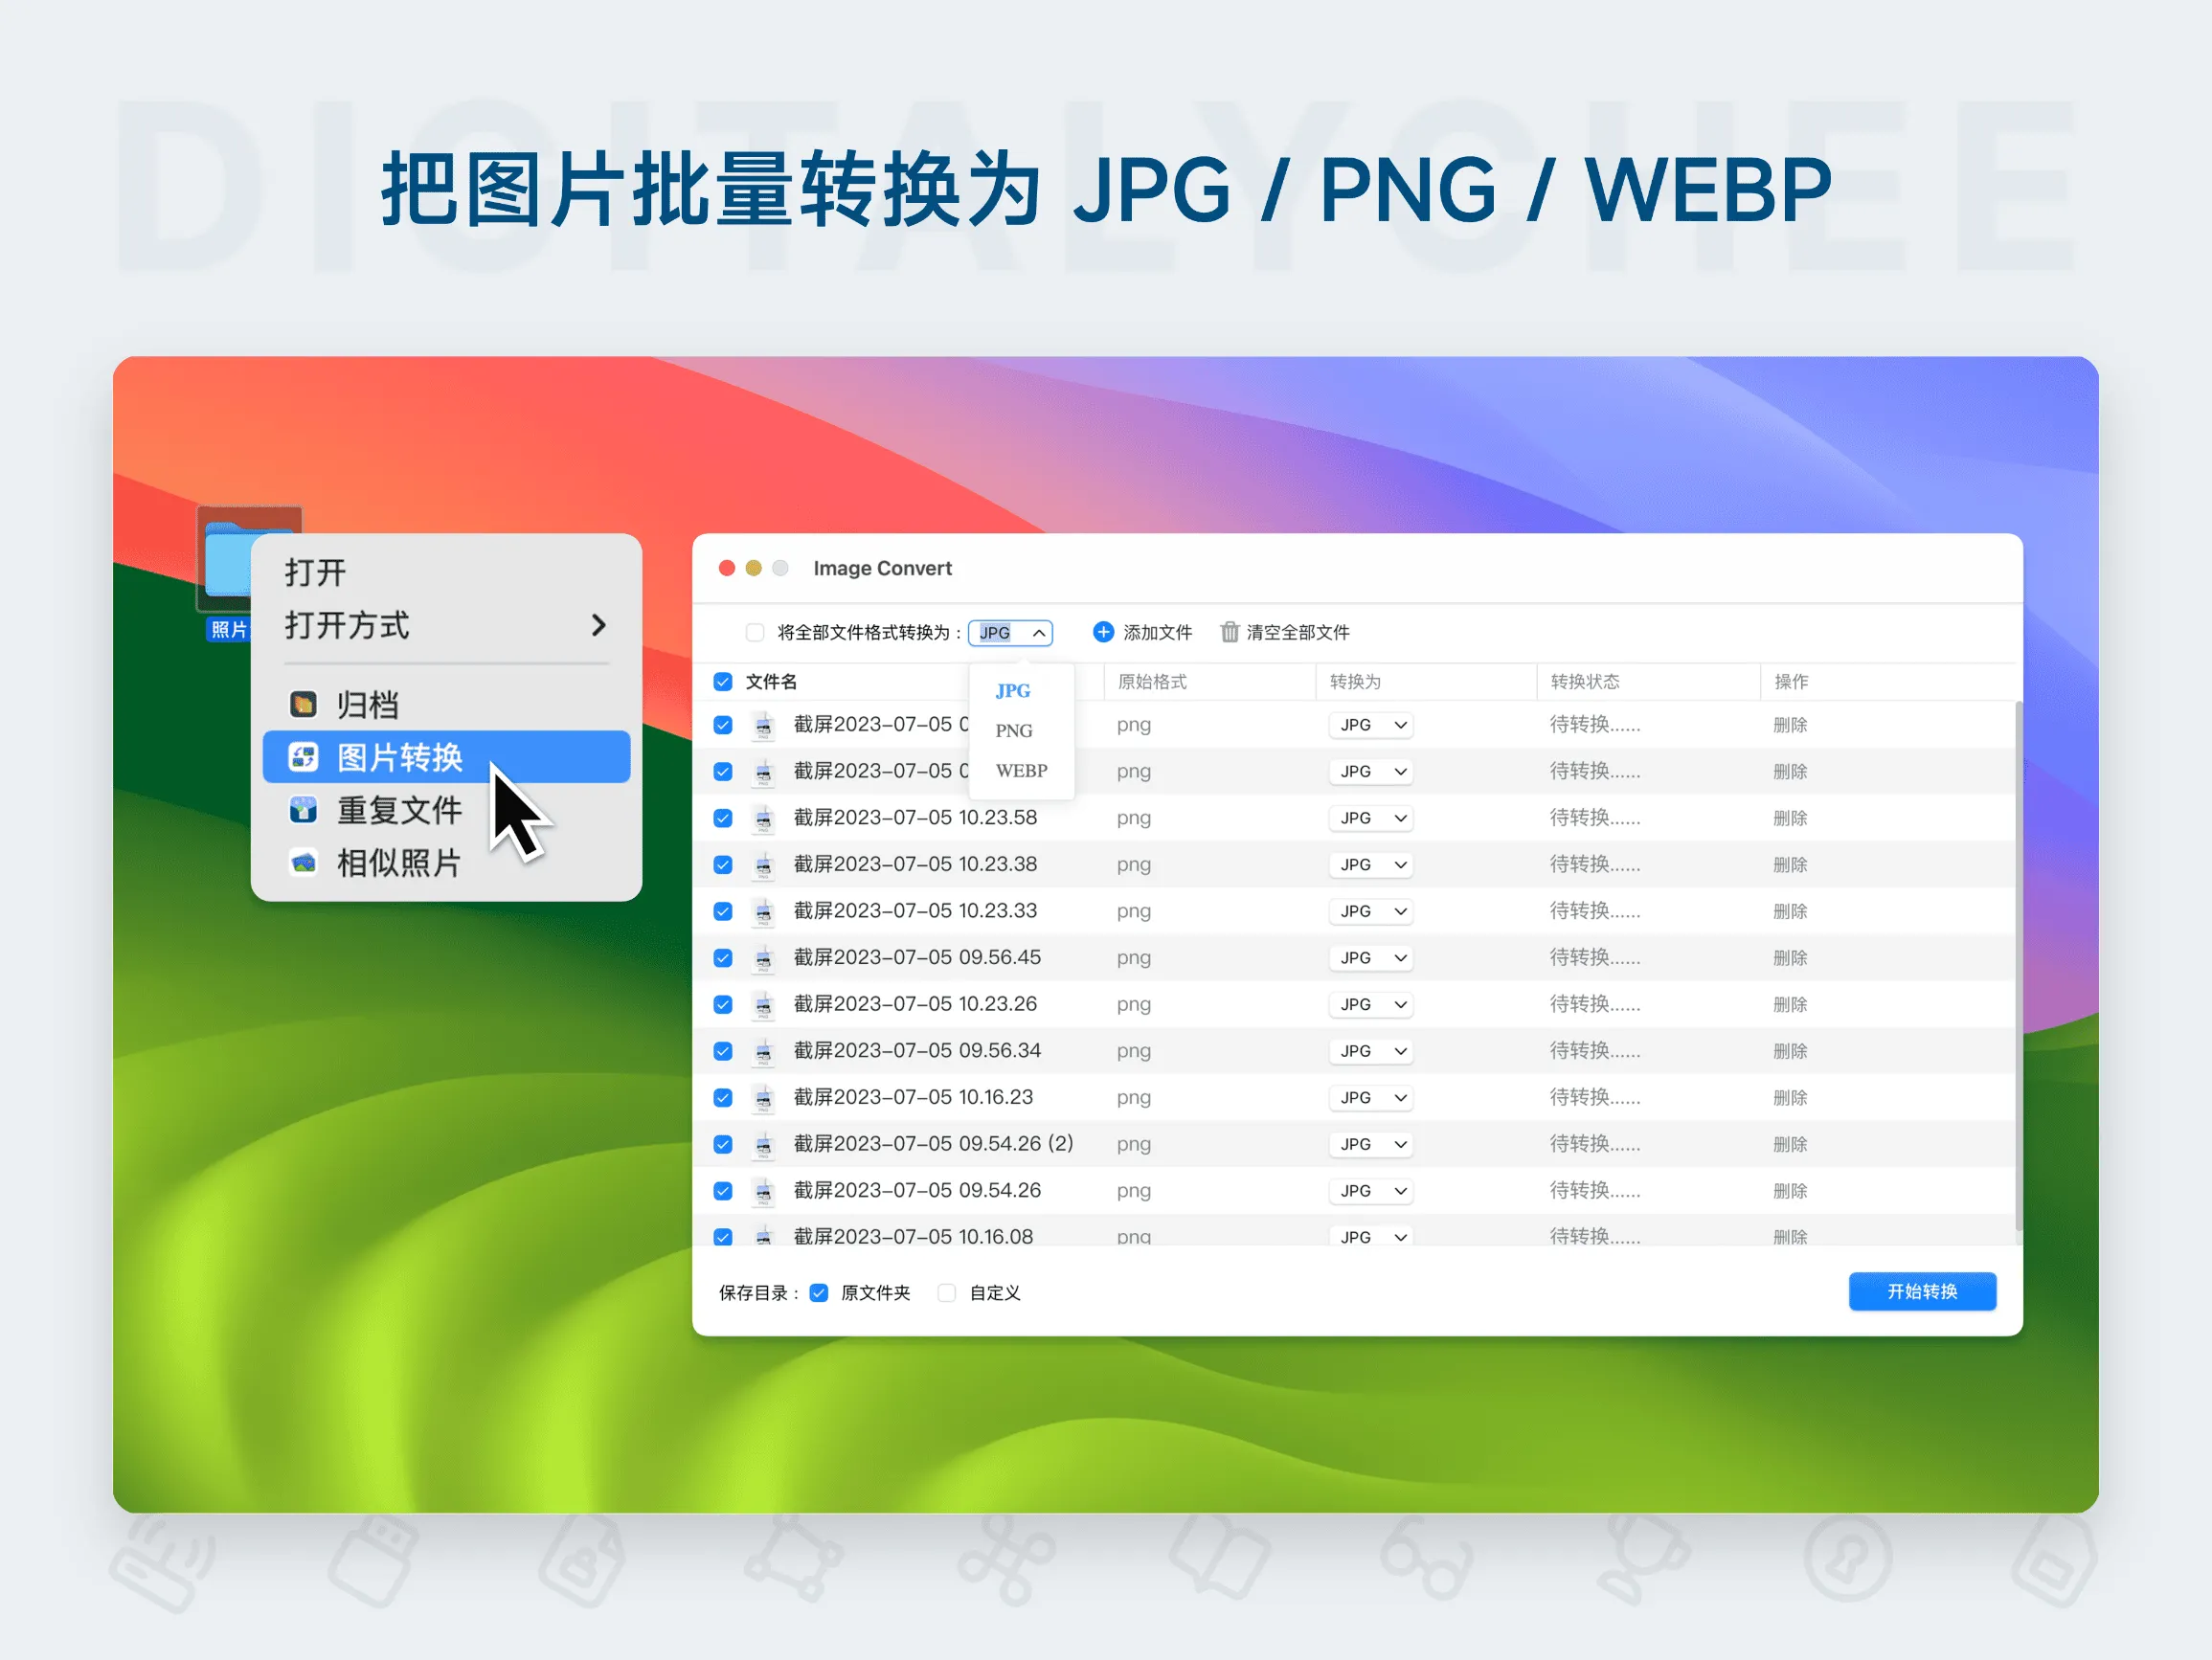Image resolution: width=2212 pixels, height=1660 pixels.
Task: Open the global JPG format dropdown
Action: click(x=1011, y=632)
